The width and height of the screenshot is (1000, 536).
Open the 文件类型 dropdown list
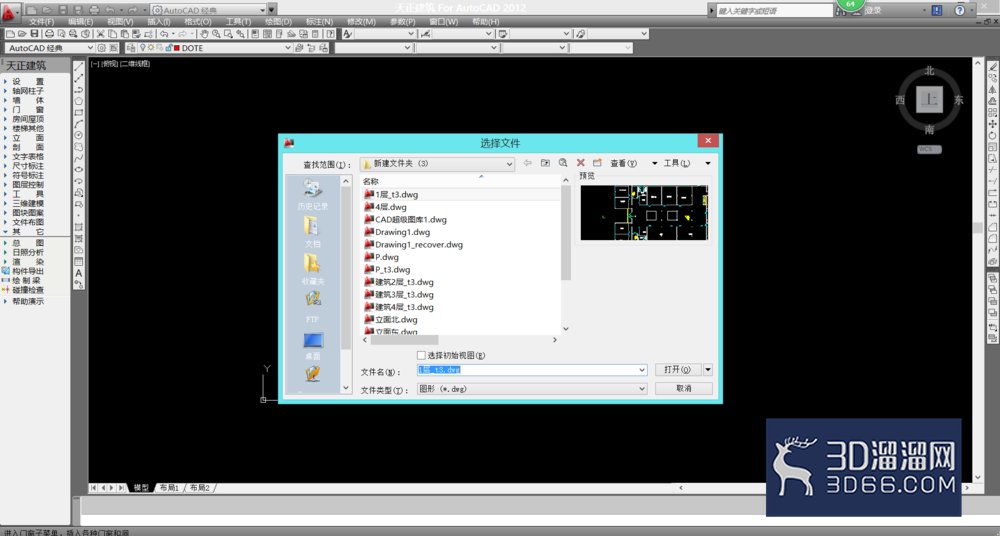coord(642,388)
